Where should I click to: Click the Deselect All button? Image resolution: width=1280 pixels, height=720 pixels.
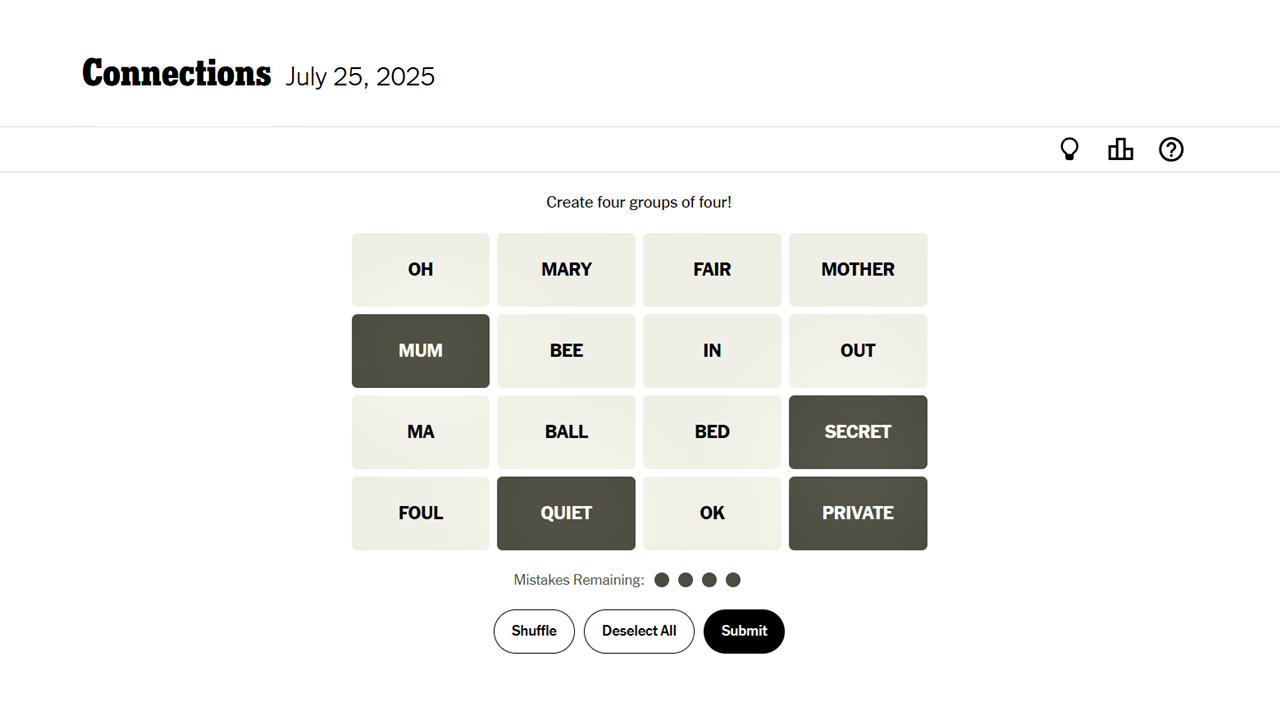(639, 631)
